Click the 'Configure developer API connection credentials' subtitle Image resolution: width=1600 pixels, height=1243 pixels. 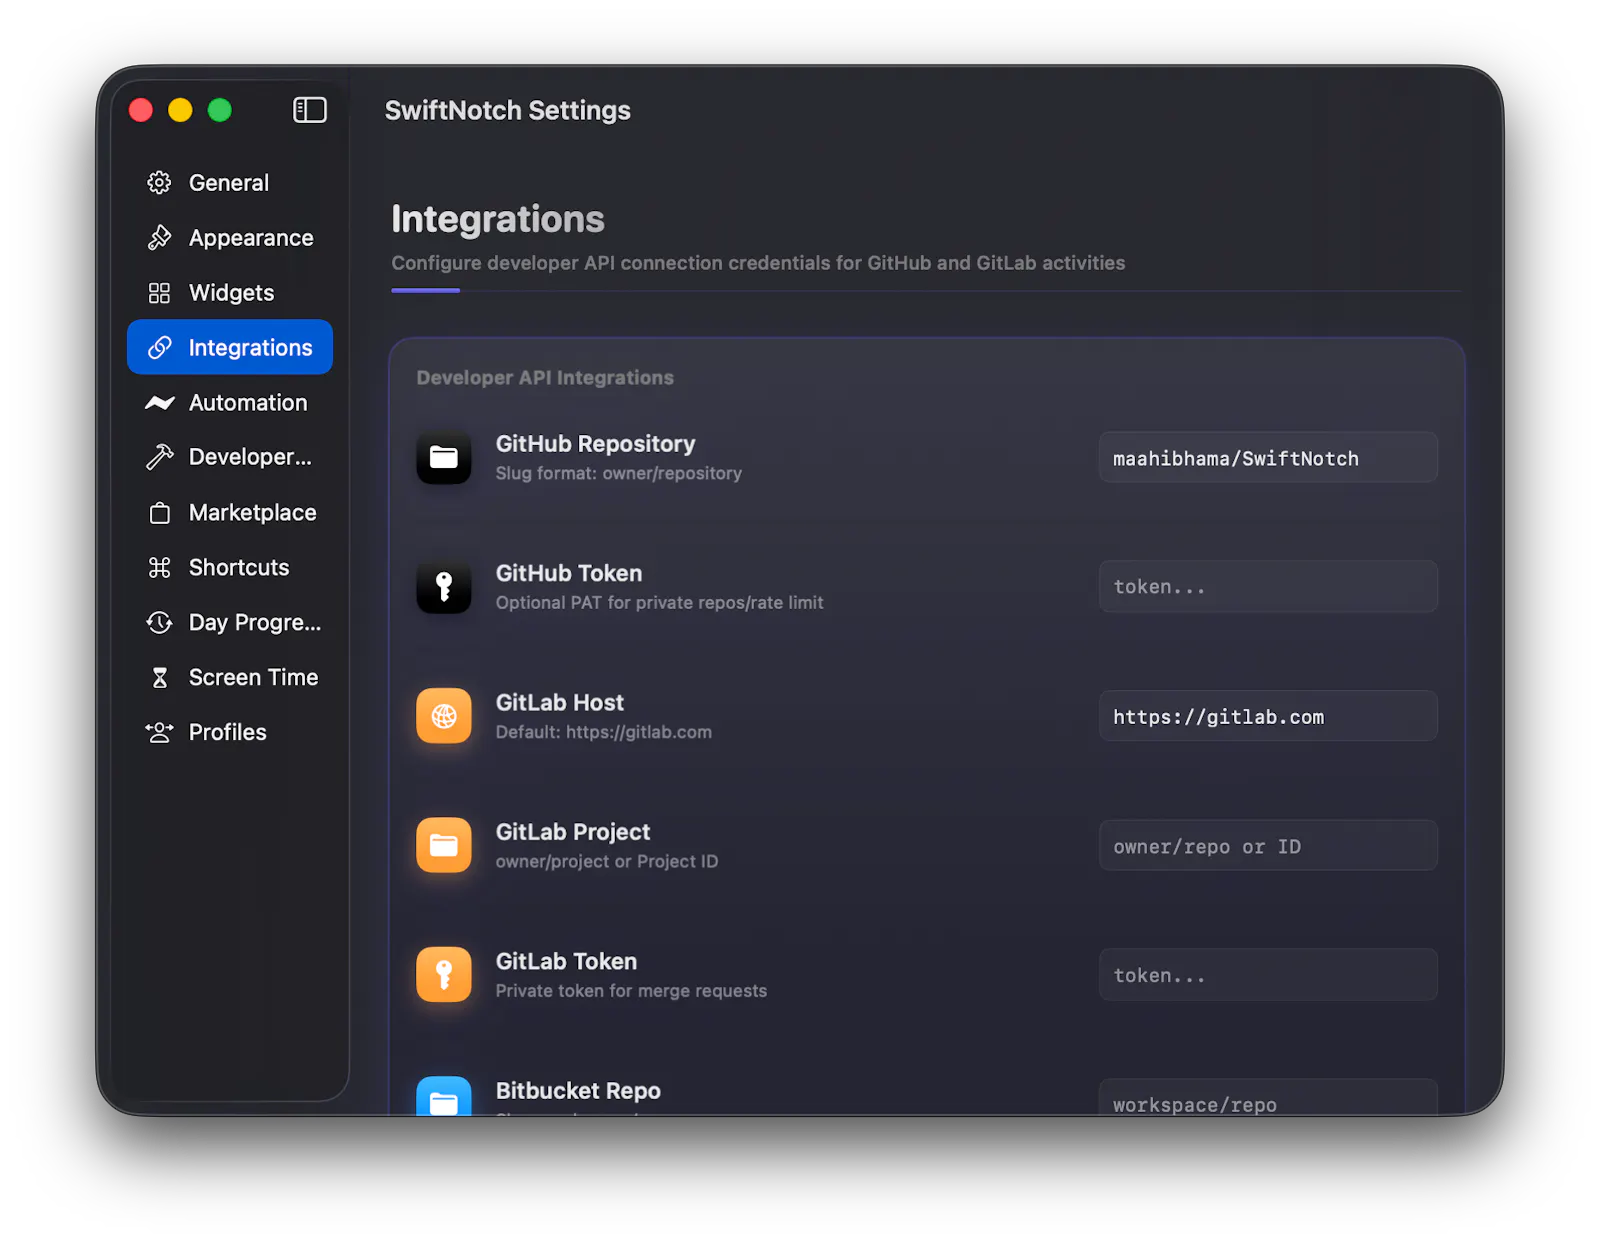click(x=758, y=263)
